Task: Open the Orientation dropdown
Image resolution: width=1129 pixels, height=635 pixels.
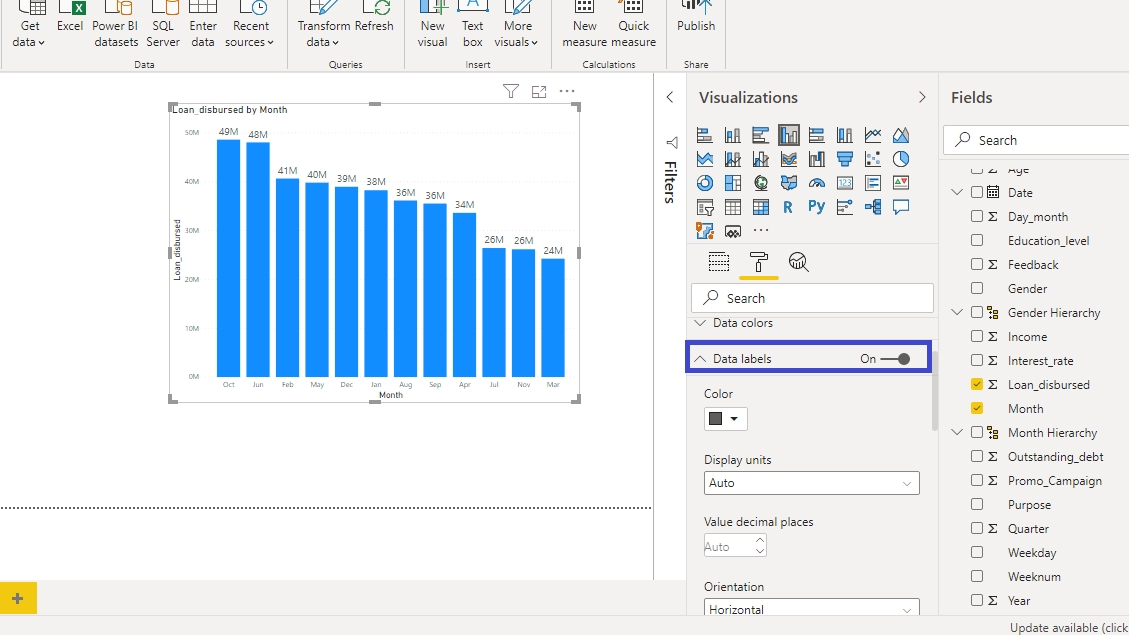Action: 811,609
